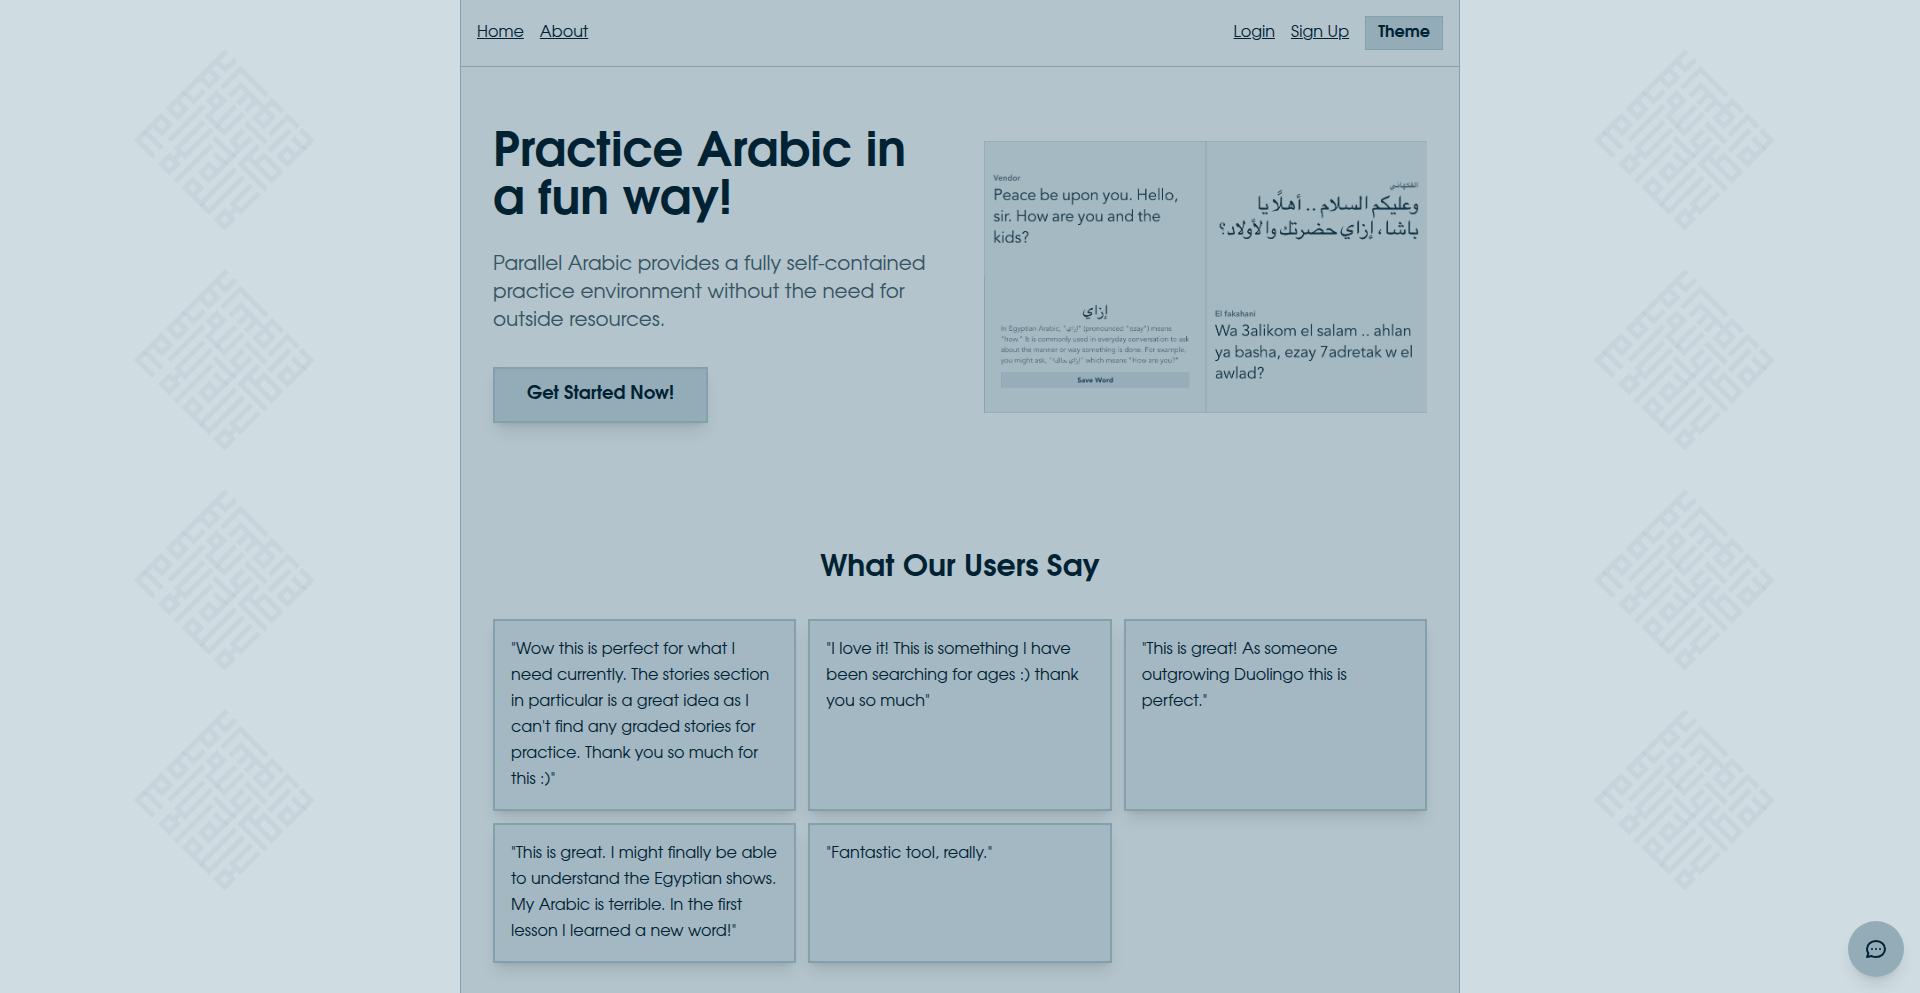Viewport: 1920px width, 993px height.
Task: Click the "Practice Arabic in a fun way!" headline
Action: click(x=699, y=173)
